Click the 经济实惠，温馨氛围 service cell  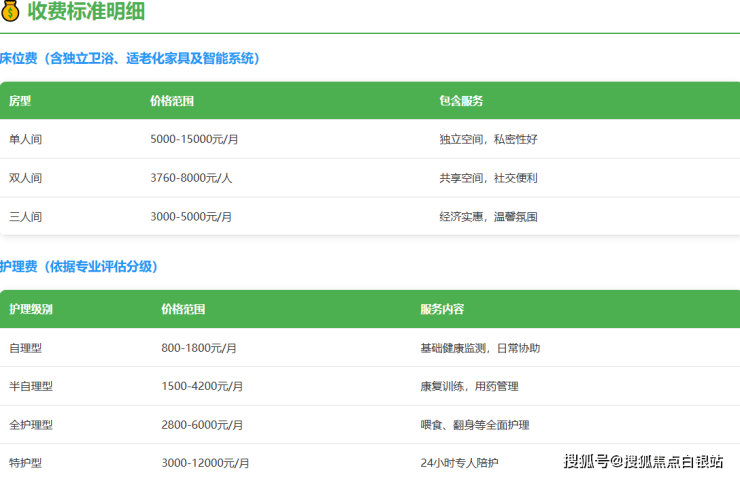[488, 216]
